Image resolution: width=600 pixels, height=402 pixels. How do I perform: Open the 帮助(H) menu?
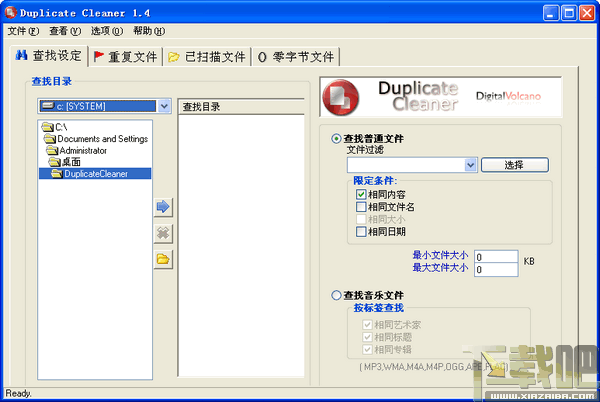pos(149,31)
